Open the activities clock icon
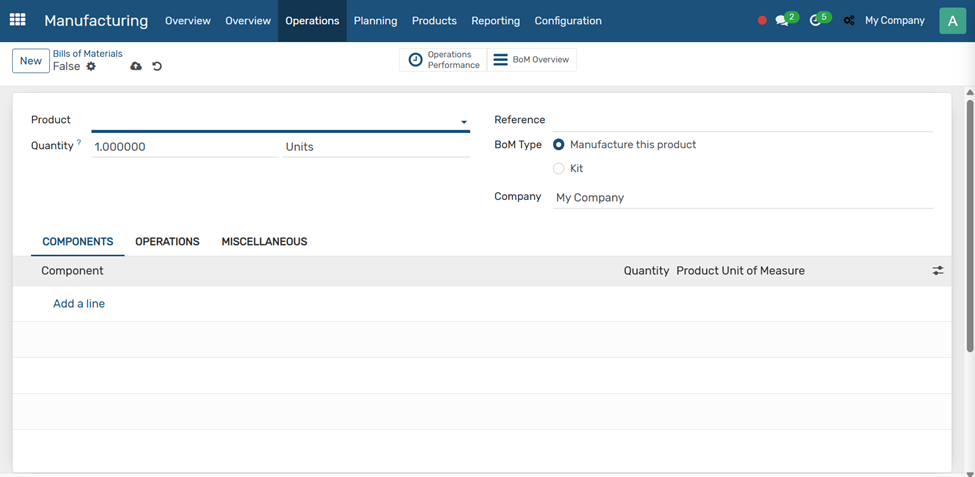Screen dimensions: 975x477 (x=815, y=21)
